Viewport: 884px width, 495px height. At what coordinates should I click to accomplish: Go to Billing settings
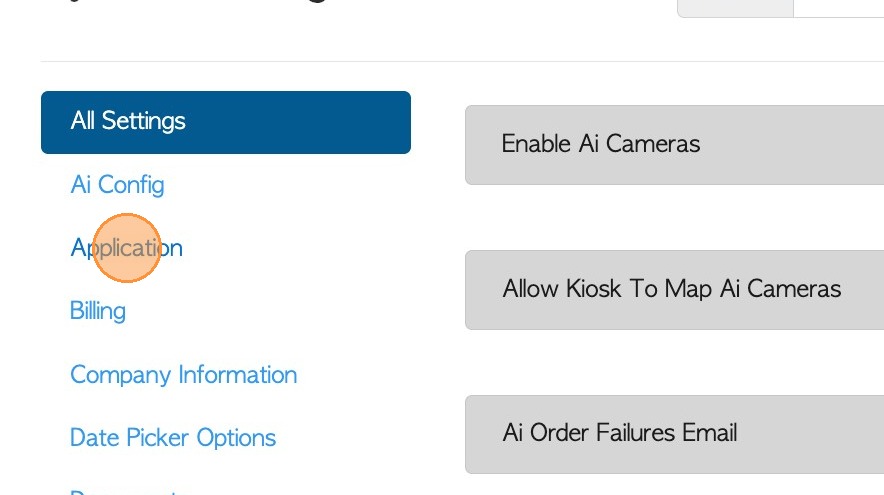tap(98, 311)
